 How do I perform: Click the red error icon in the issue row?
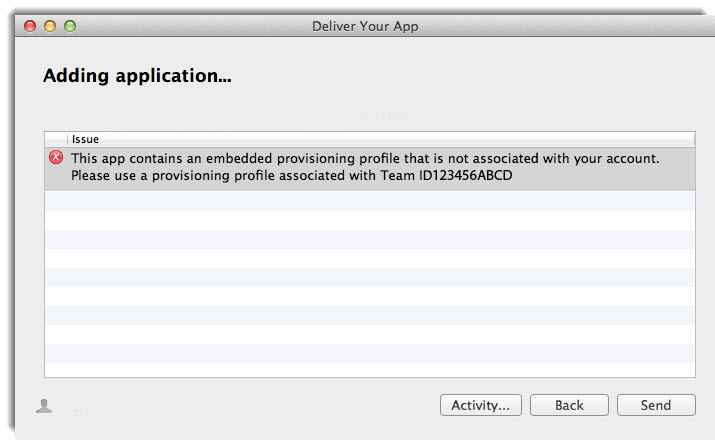(56, 158)
